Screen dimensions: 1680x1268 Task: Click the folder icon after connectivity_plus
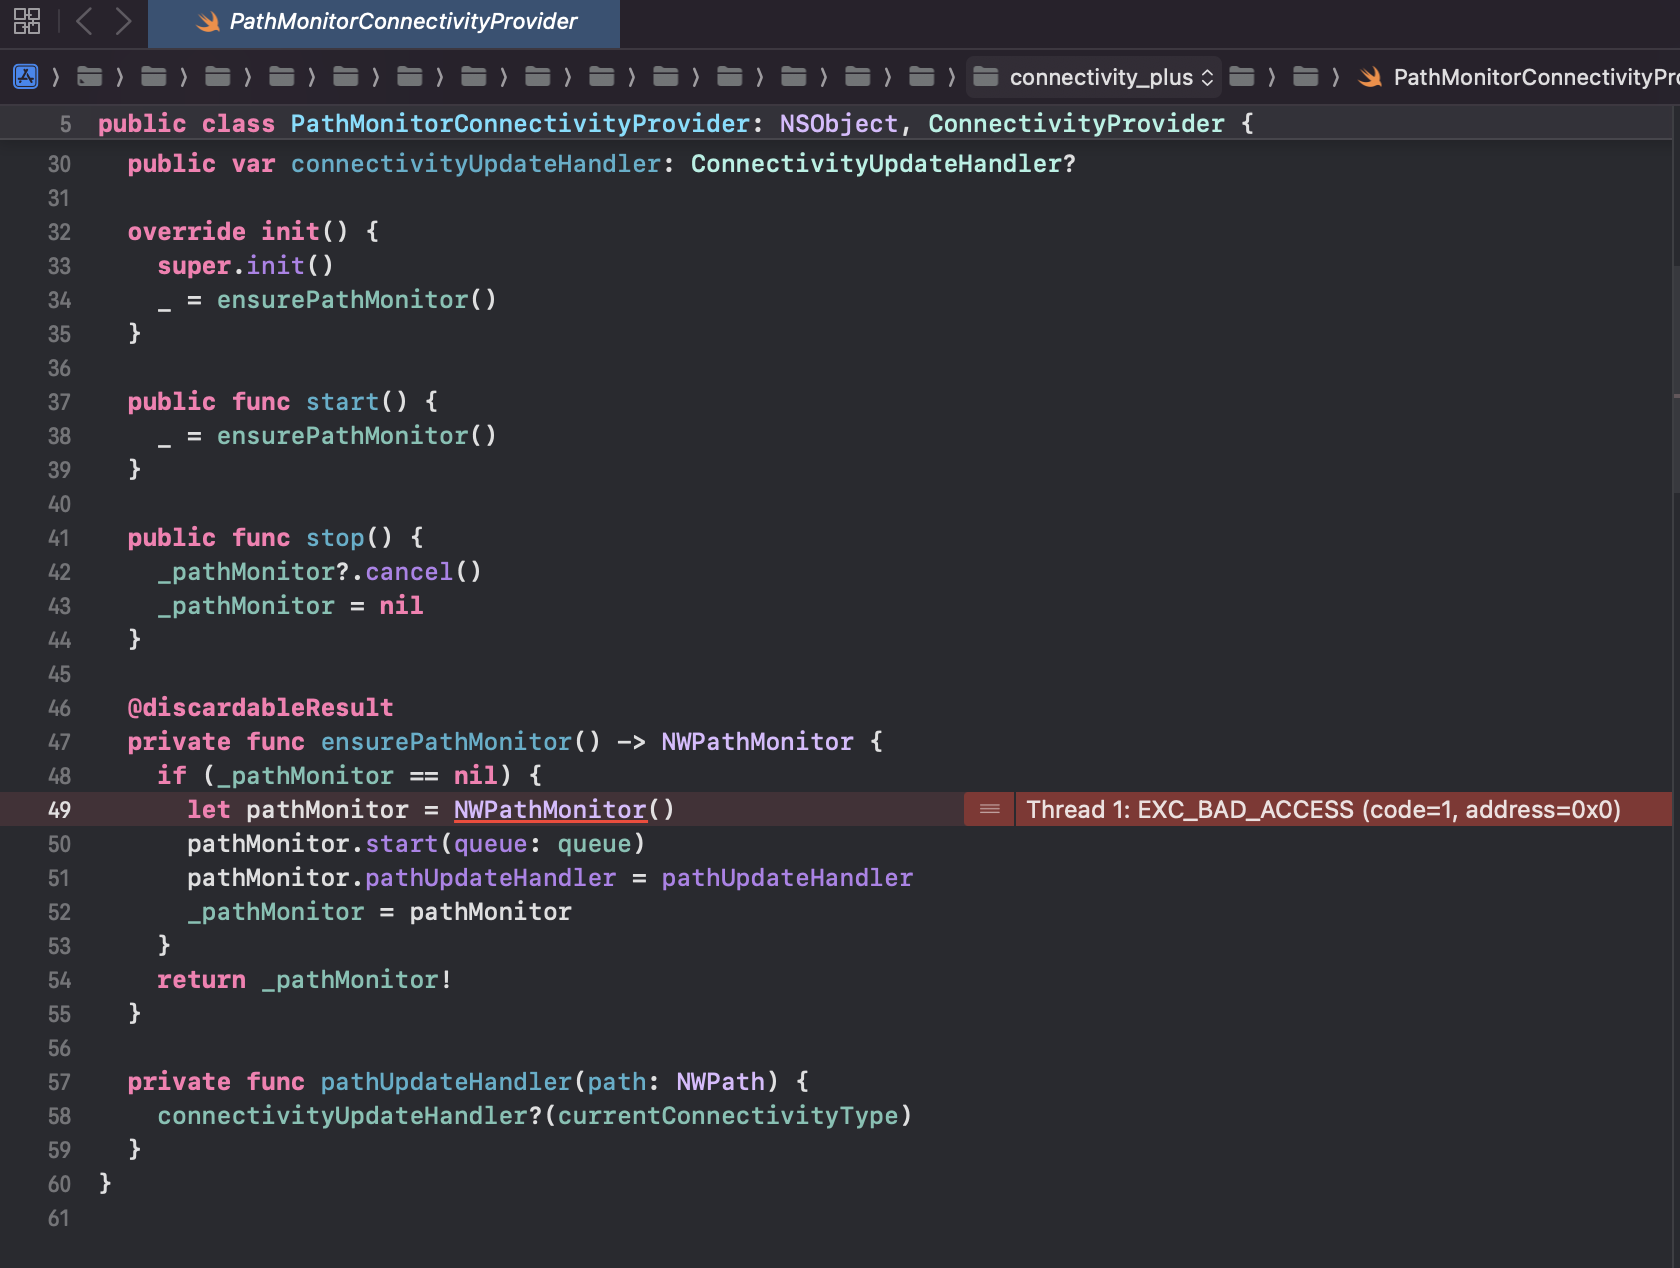1242,76
